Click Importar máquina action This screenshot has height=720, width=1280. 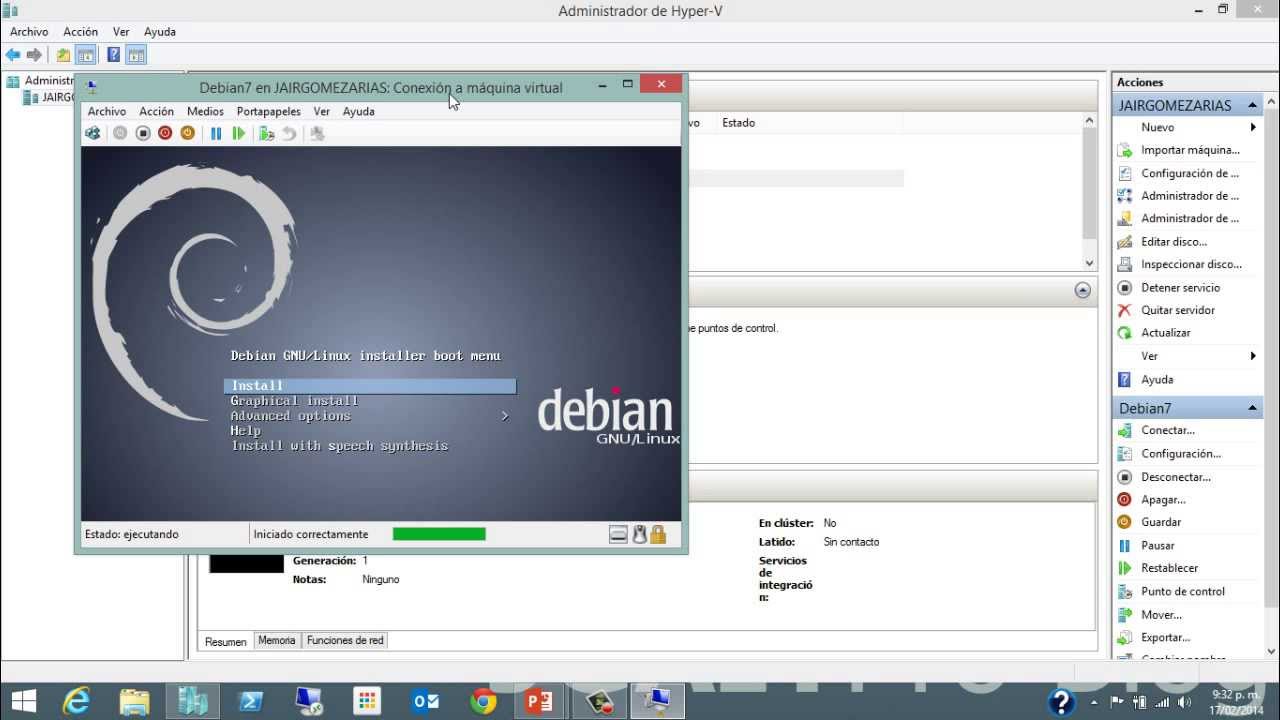tap(1190, 150)
